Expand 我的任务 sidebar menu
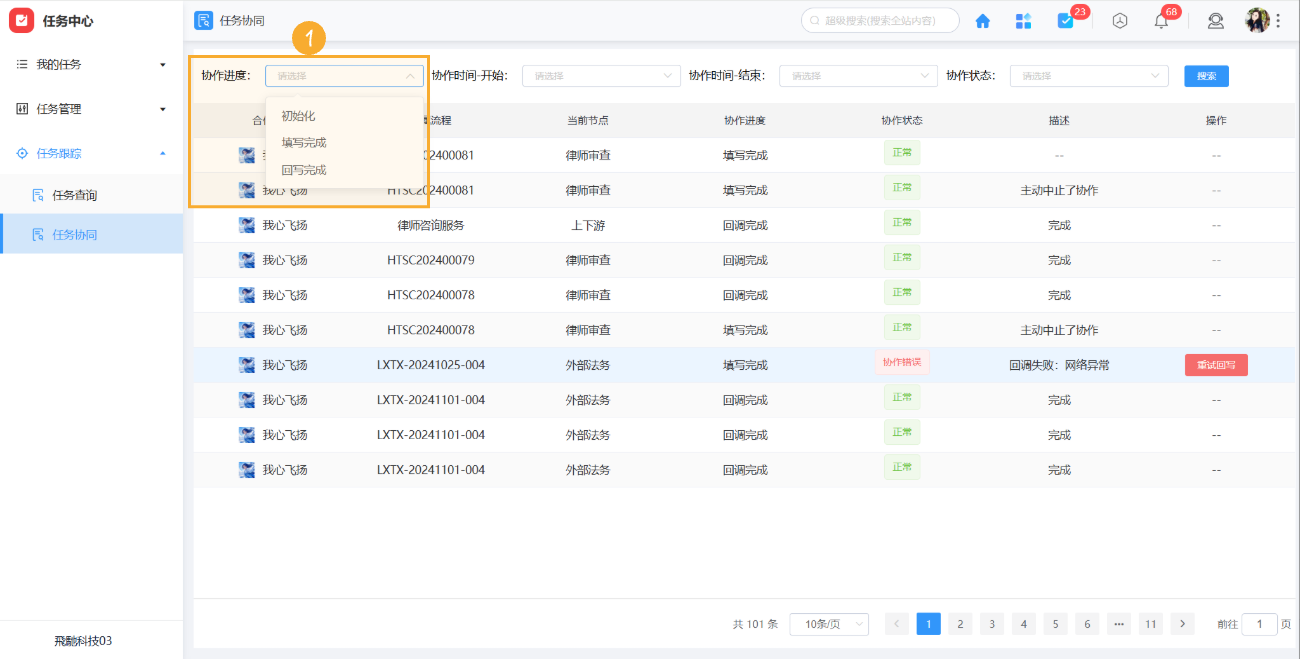 click(91, 64)
